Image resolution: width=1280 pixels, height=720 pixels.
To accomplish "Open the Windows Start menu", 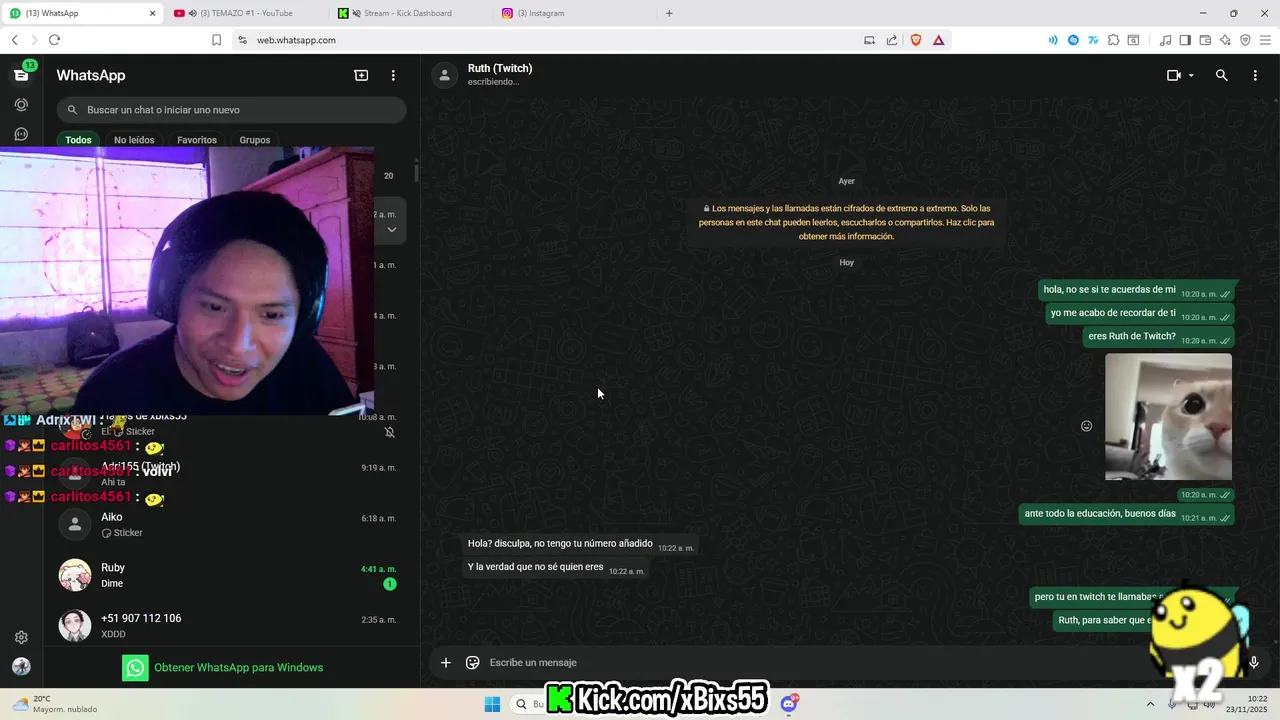I will point(492,704).
